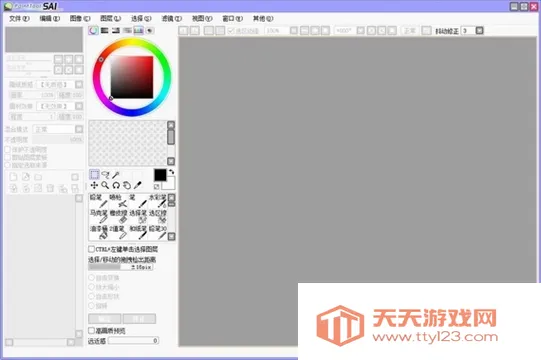Viewport: 541px width, 360px height.
Task: Enable the 高画质预览 checkbox
Action: point(91,330)
